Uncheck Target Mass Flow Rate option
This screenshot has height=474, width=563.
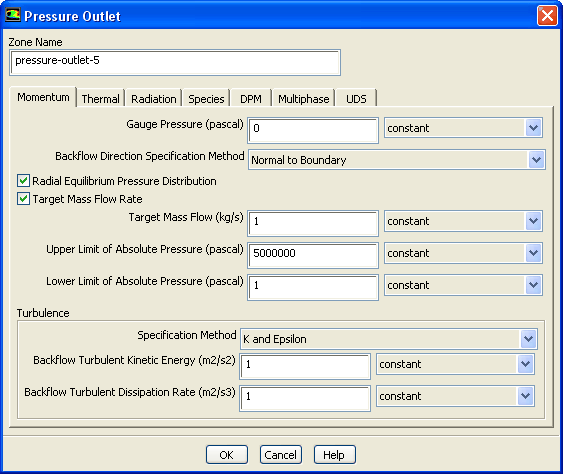23,199
